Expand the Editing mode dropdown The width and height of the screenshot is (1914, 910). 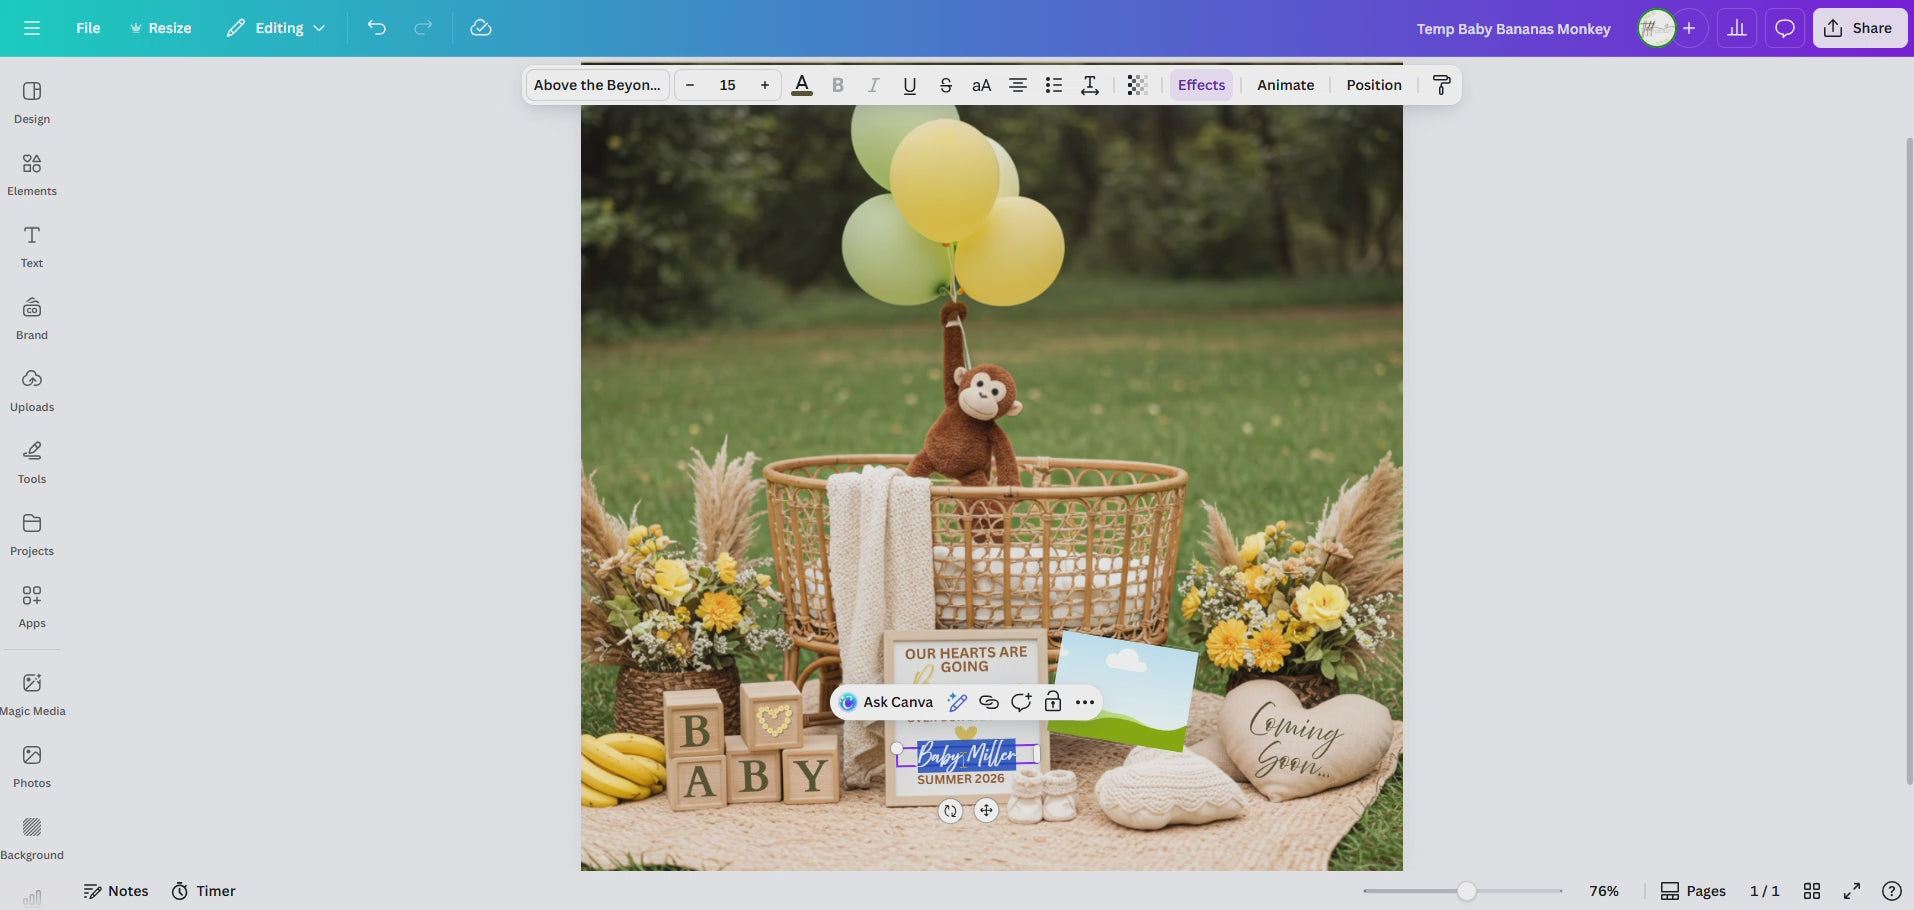point(275,28)
